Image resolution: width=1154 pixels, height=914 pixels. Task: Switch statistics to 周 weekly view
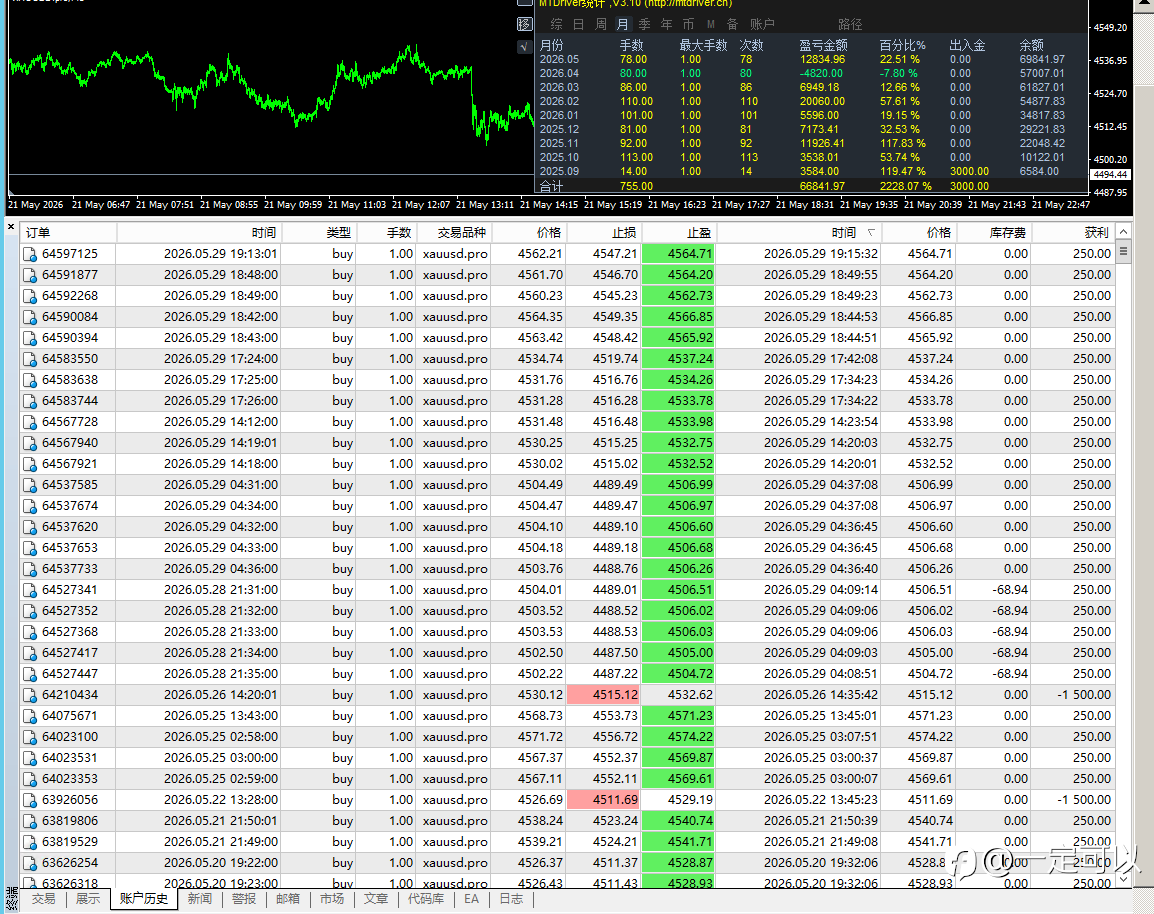601,24
